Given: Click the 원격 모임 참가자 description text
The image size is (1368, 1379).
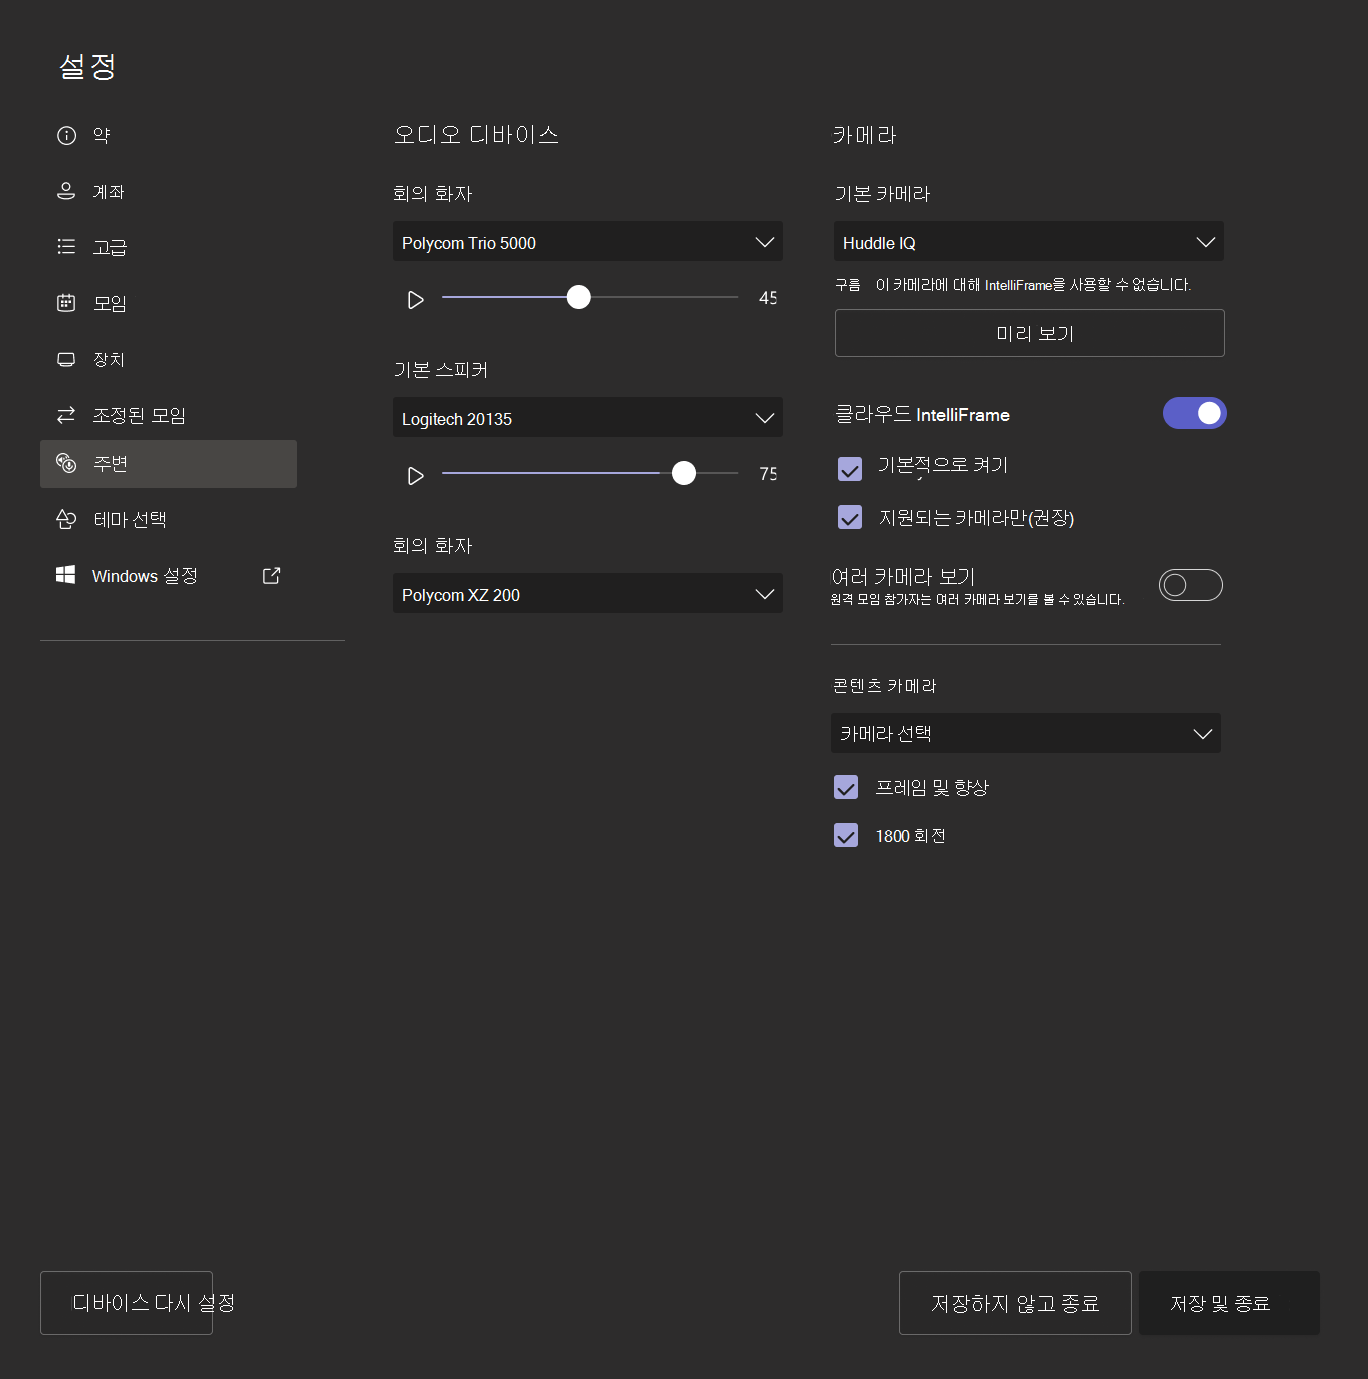Looking at the screenshot, I should pyautogui.click(x=977, y=600).
